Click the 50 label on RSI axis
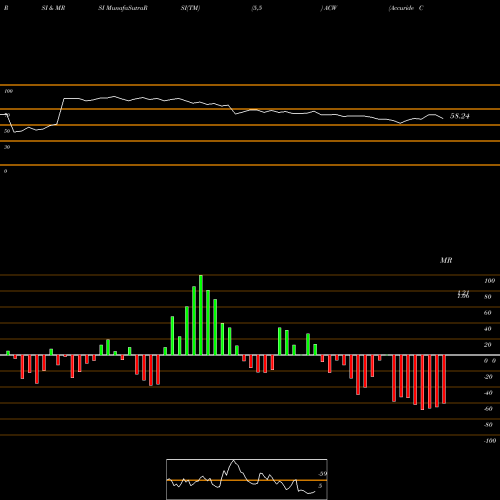 click(7, 131)
